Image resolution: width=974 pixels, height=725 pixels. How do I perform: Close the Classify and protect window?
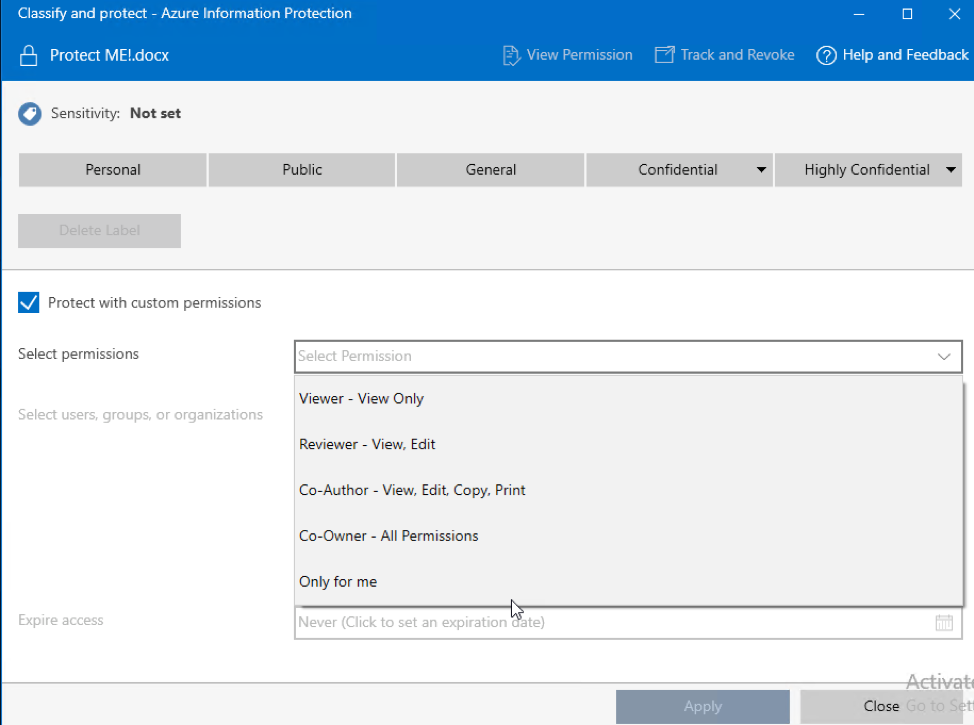(955, 14)
